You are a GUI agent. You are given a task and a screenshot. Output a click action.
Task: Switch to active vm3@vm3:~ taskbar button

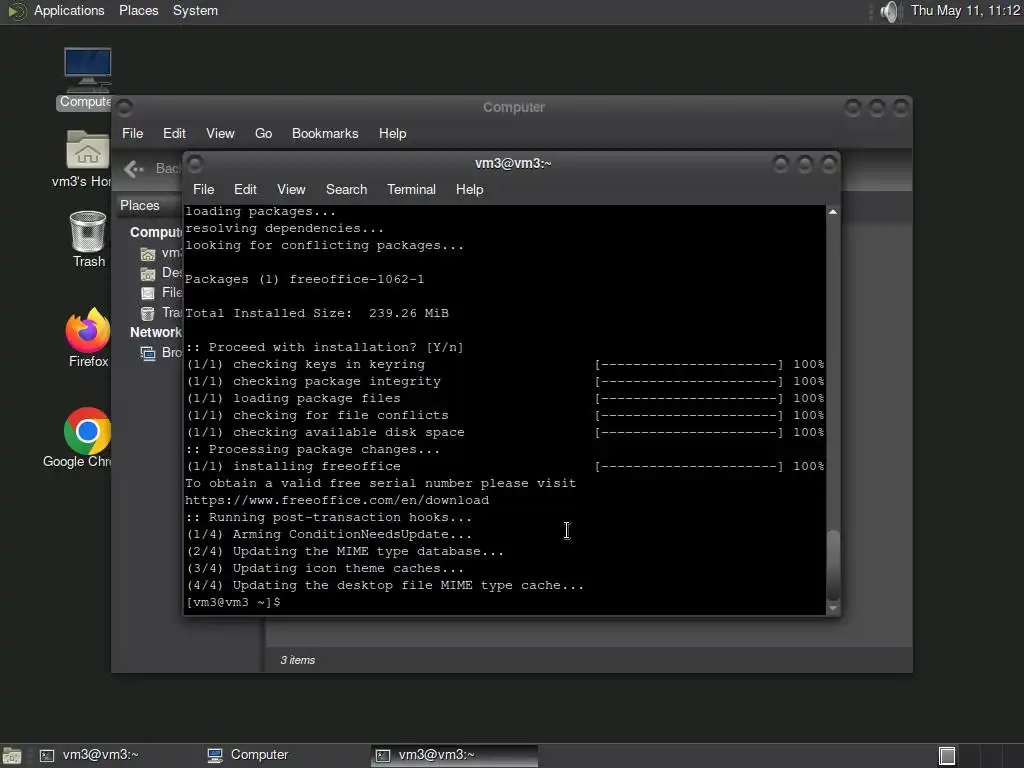click(455, 755)
